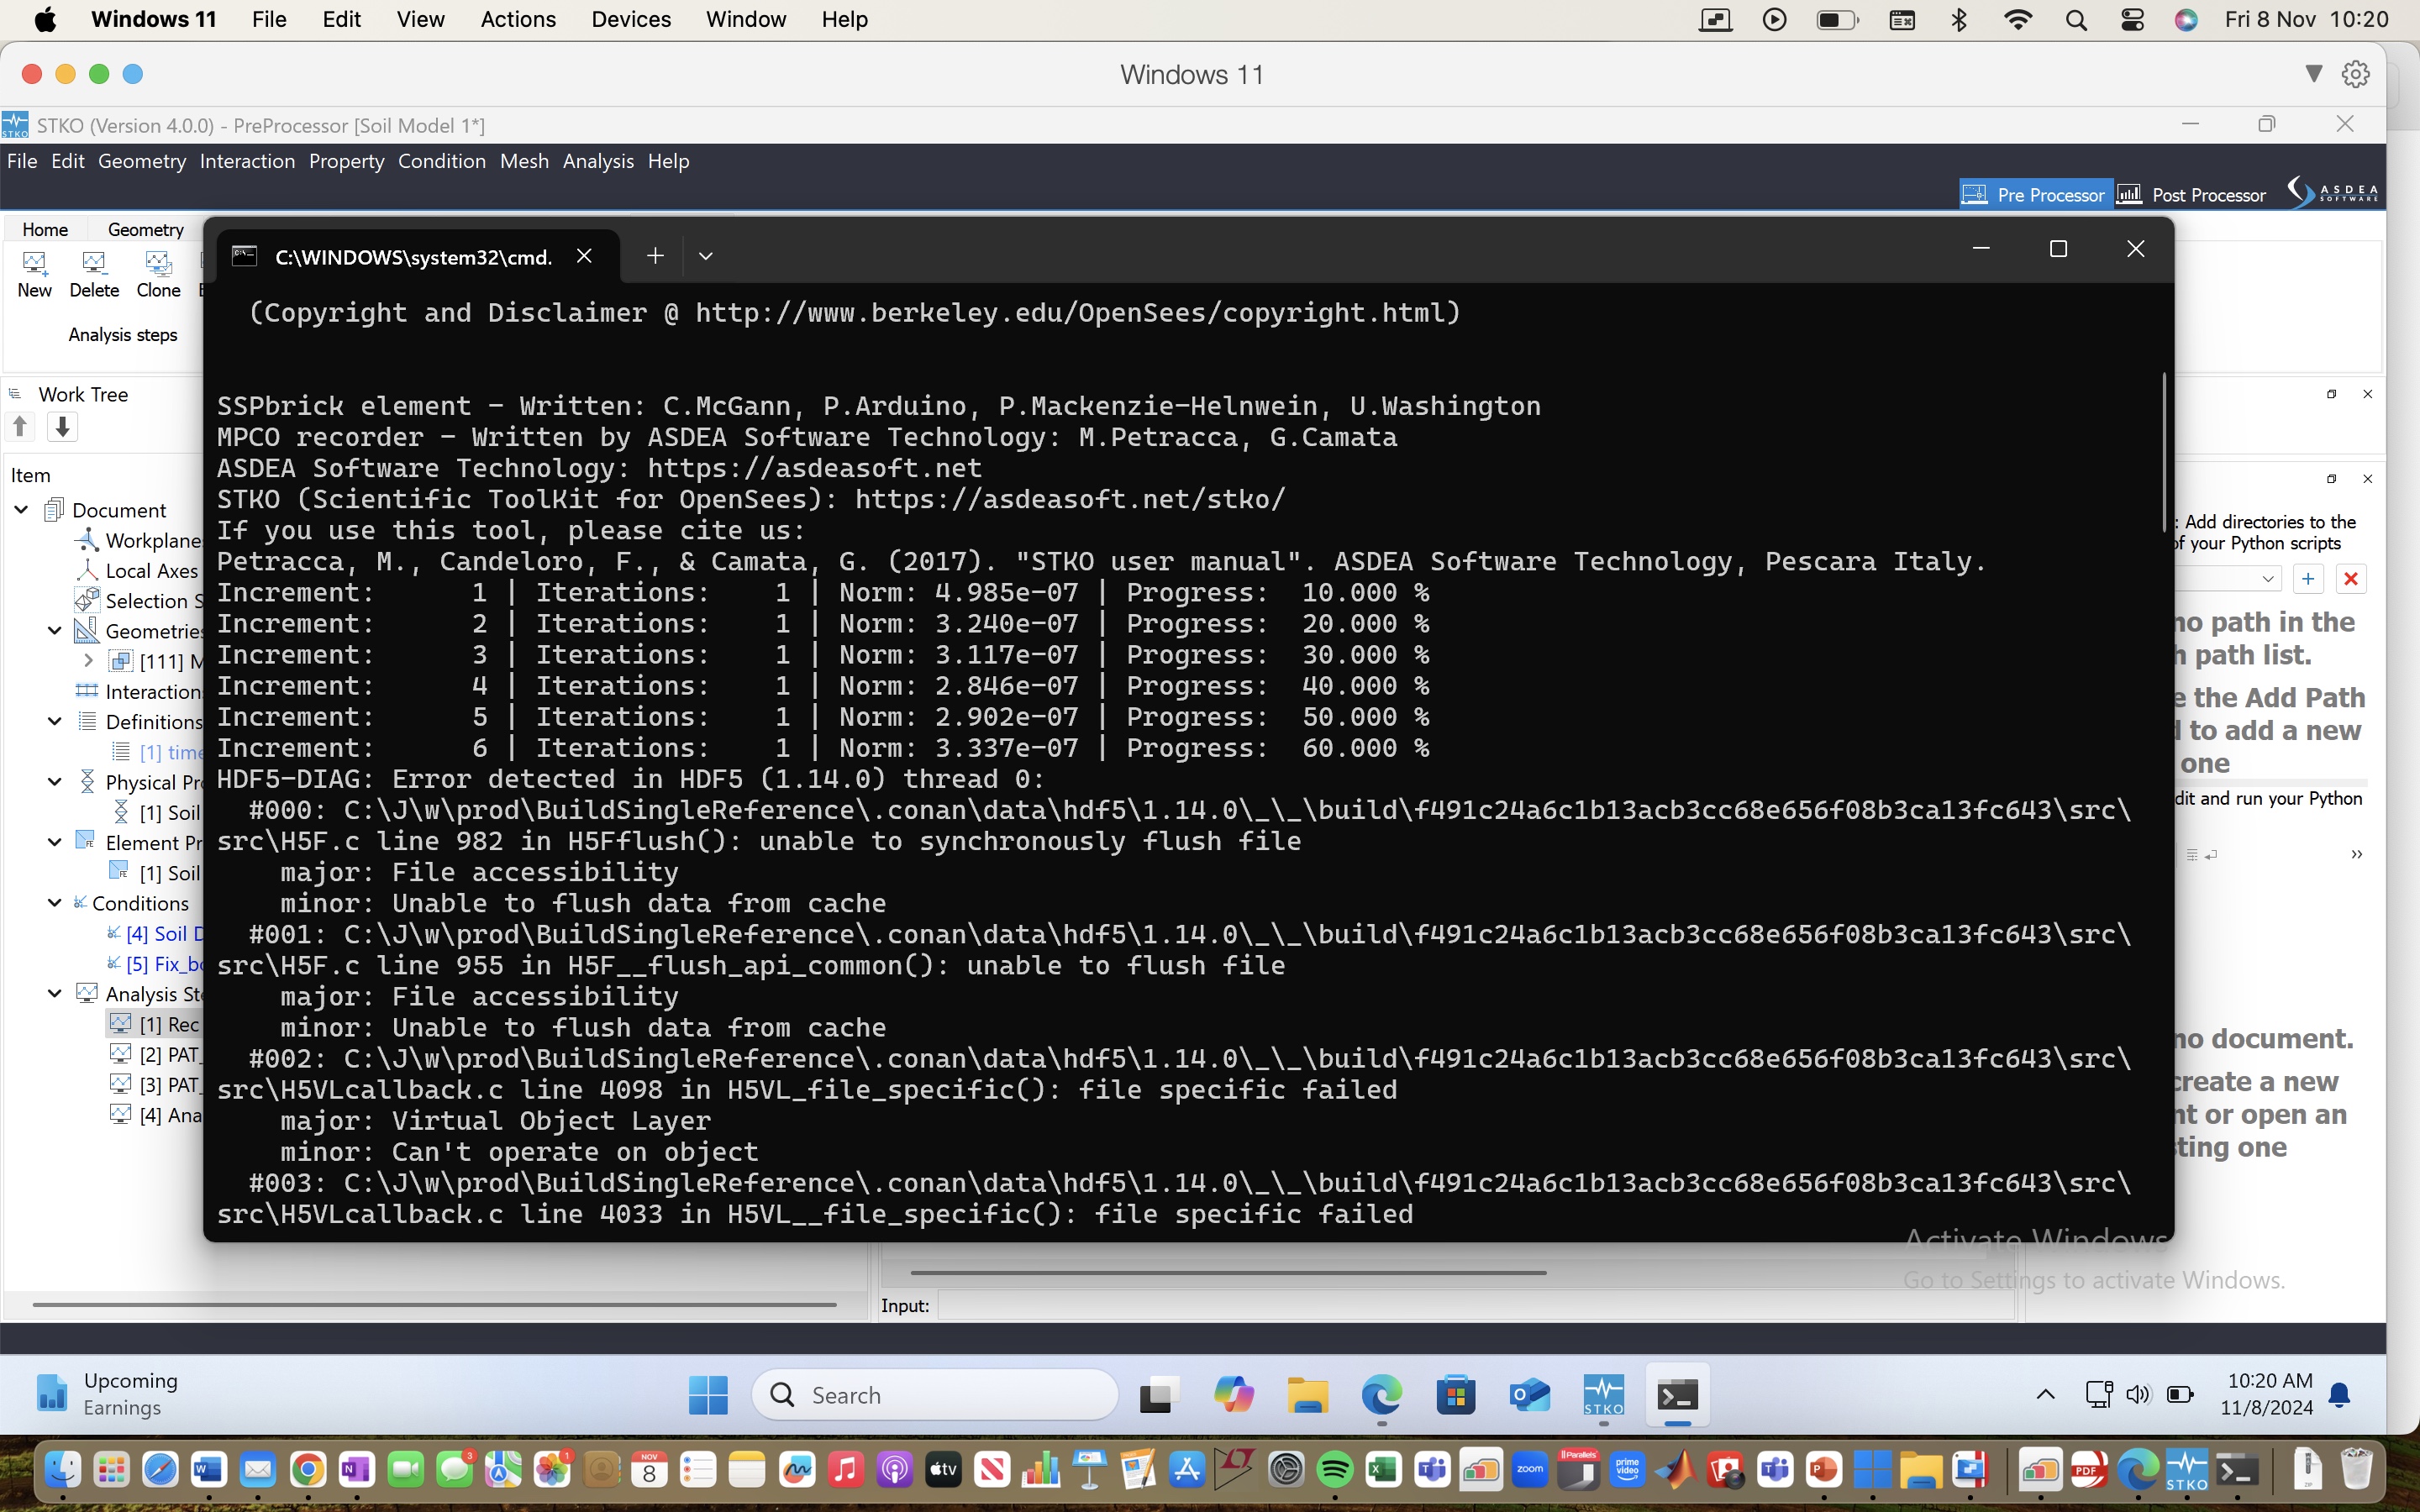2420x1512 pixels.
Task: Open File Explorer from Windows taskbar
Action: click(1308, 1395)
